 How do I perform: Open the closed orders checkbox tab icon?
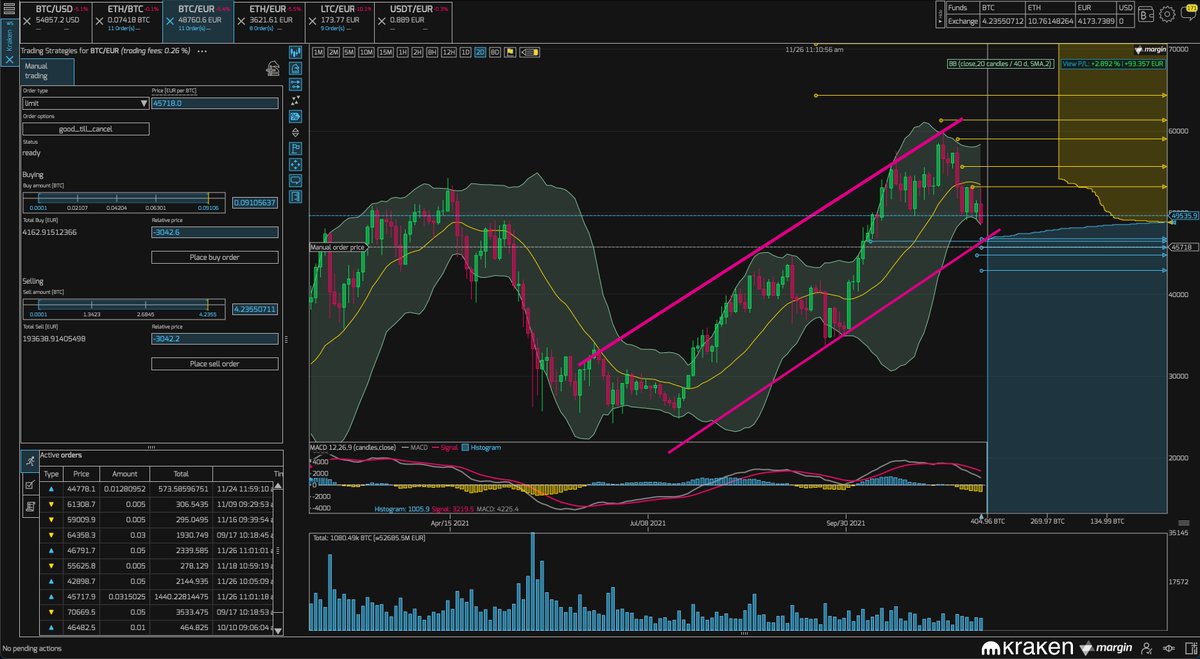tap(29, 485)
